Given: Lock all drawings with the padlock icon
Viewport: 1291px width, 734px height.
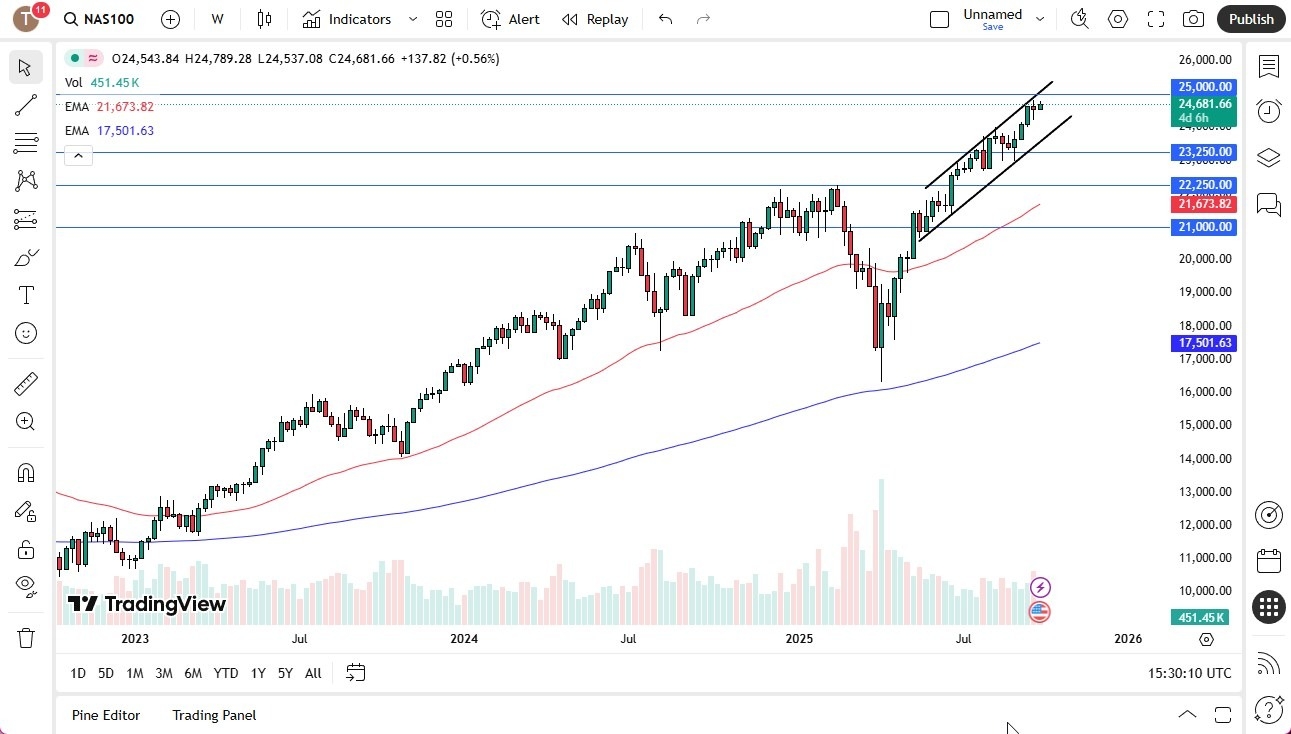Looking at the screenshot, I should point(25,549).
